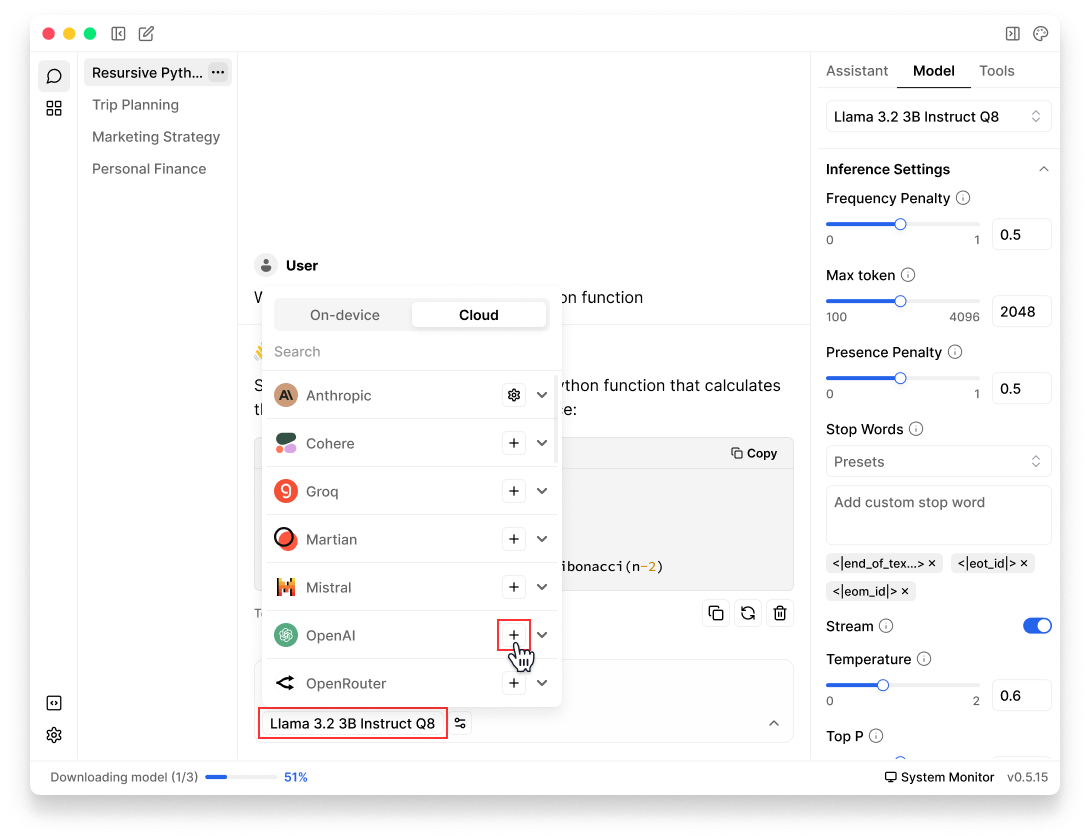1090x840 pixels.
Task: Add API key for Cohere with plus
Action: click(x=514, y=443)
